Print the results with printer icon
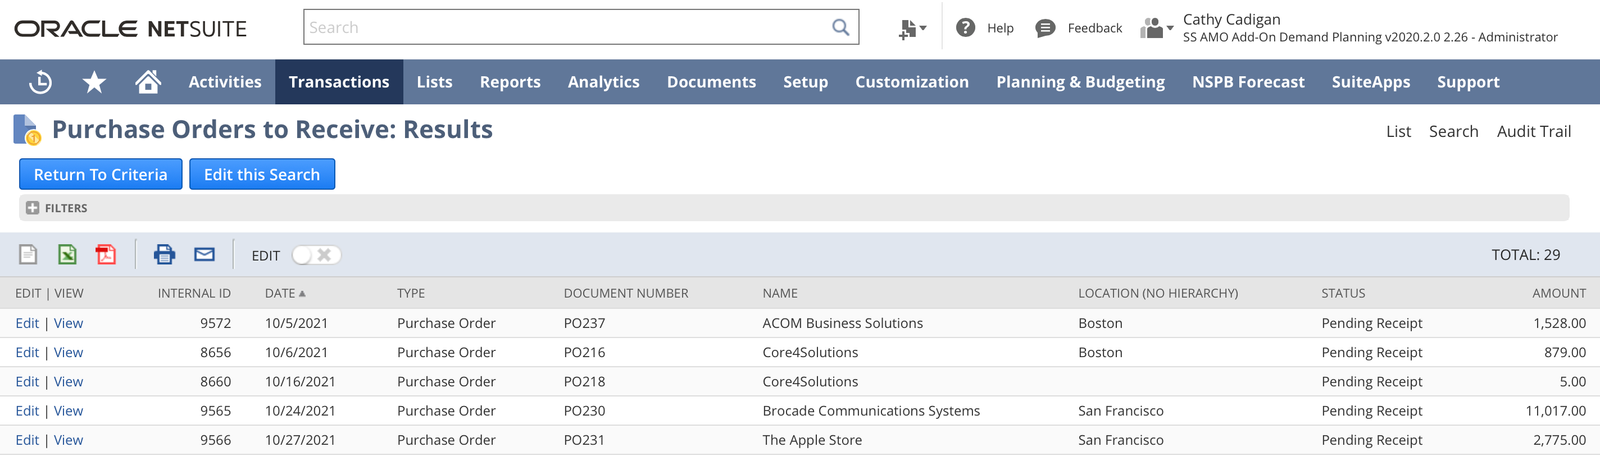1600x457 pixels. tap(164, 255)
